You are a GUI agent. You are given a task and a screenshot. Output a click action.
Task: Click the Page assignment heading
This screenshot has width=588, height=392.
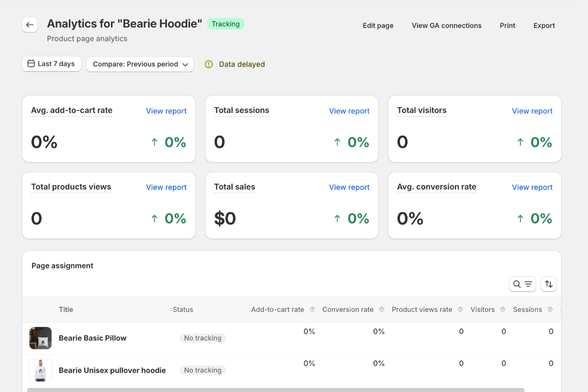tap(62, 266)
